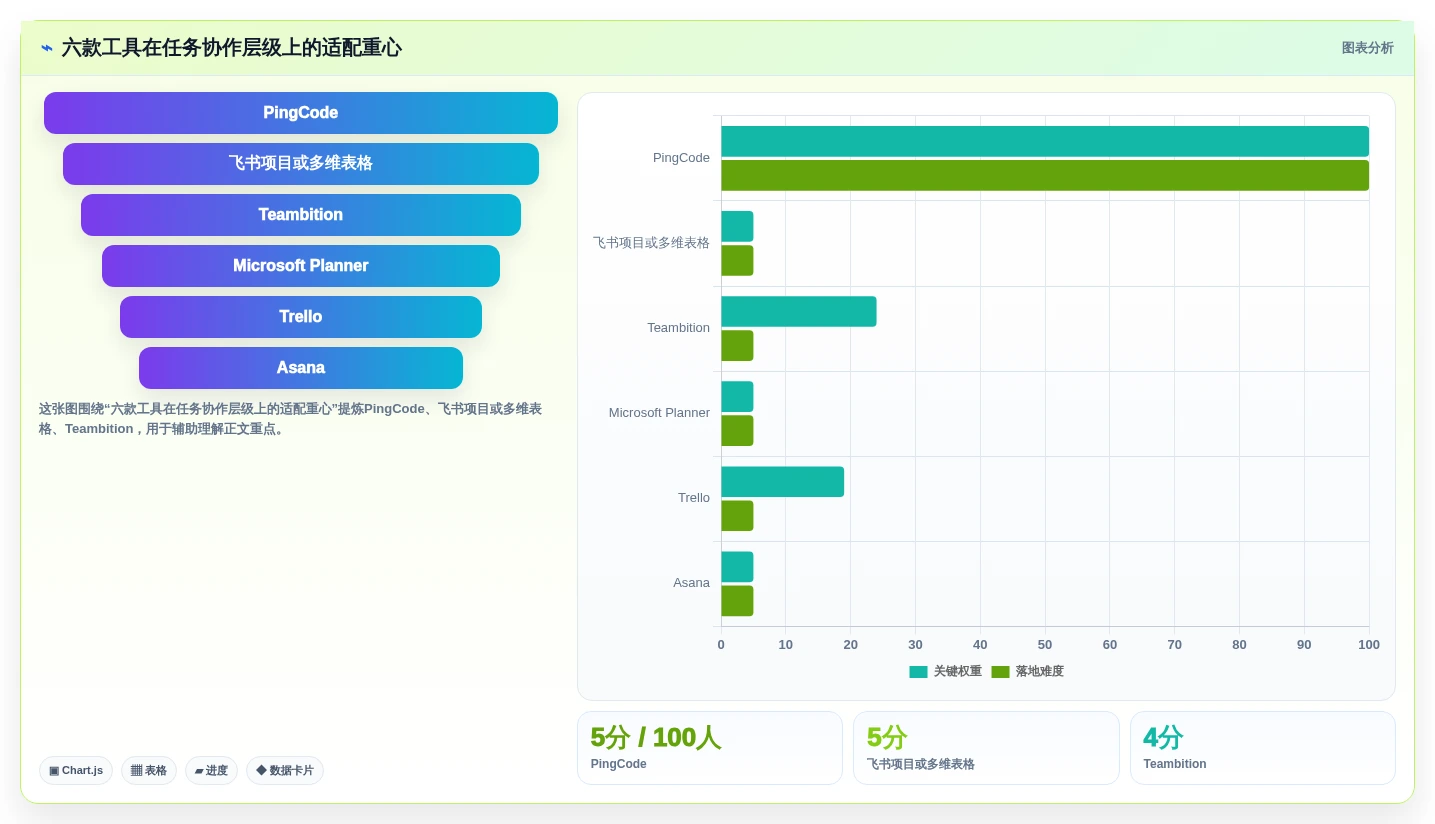Screen dimensions: 1435x824
Task: Select the 飞书项目或多维表格 funnel bar
Action: 301,164
